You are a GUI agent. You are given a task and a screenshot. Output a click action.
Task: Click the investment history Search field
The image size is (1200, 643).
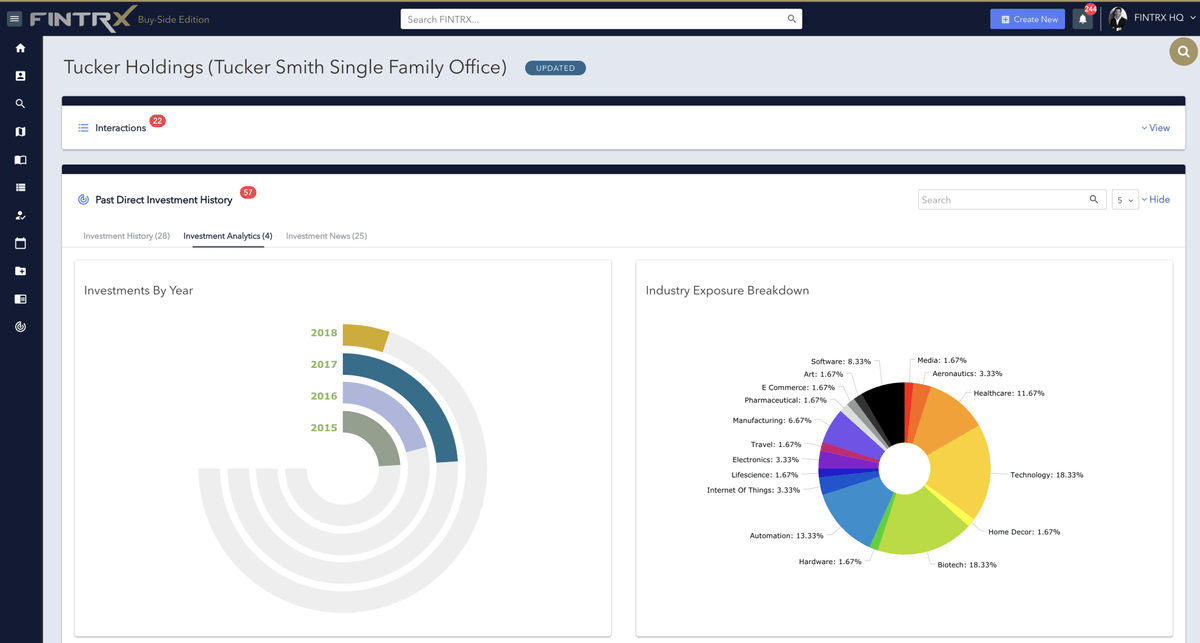1012,200
